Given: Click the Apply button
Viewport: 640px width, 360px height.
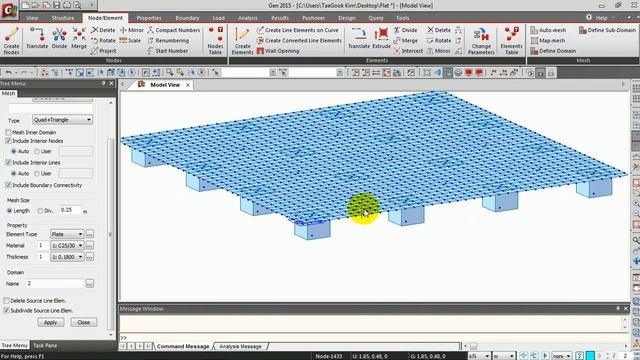Looking at the screenshot, I should pos(51,322).
